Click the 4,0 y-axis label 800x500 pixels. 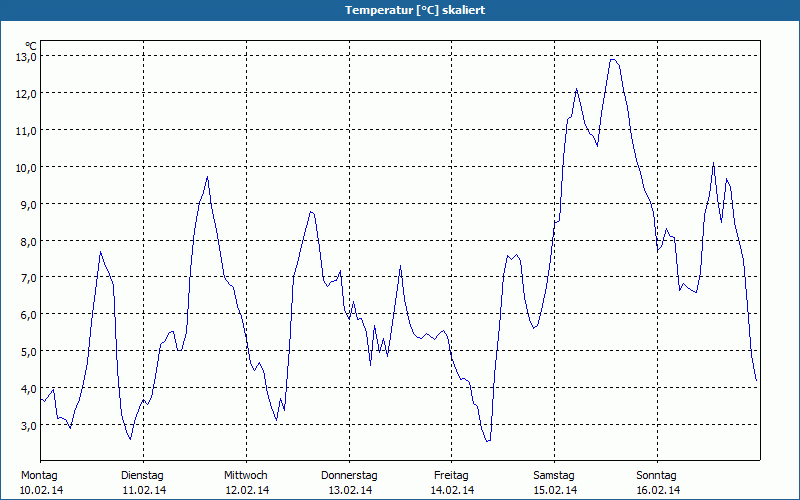point(29,389)
